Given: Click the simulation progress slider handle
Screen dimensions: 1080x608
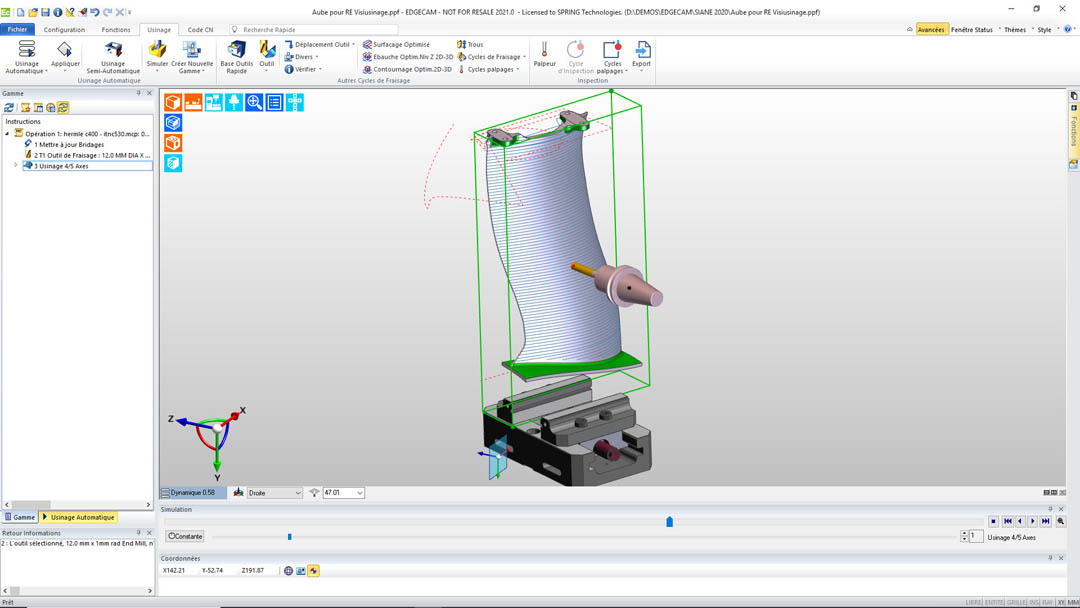Looking at the screenshot, I should coord(669,522).
